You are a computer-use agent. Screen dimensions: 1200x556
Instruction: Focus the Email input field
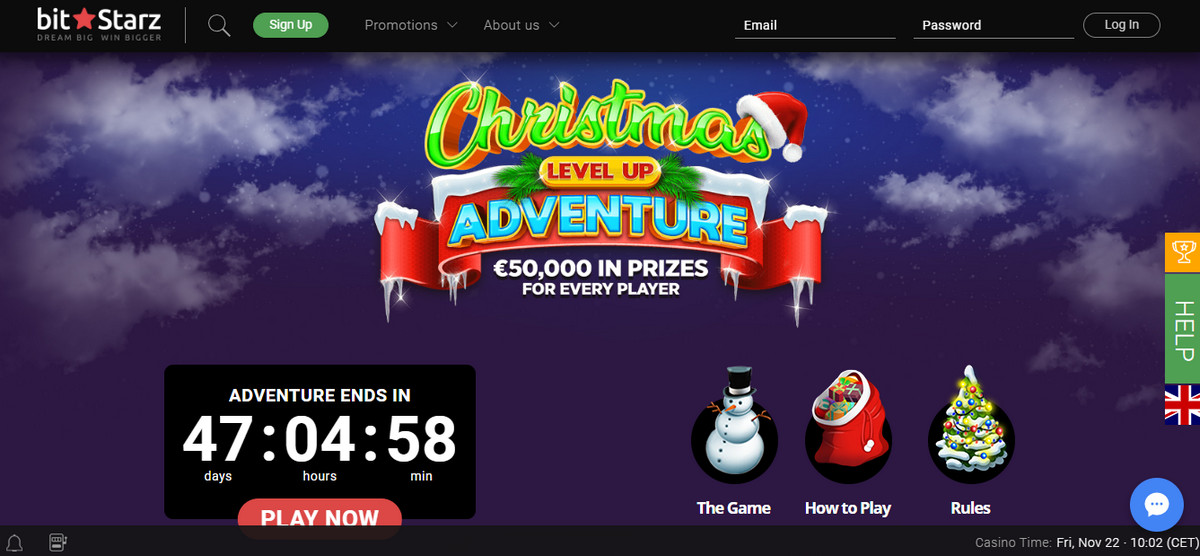click(x=815, y=25)
